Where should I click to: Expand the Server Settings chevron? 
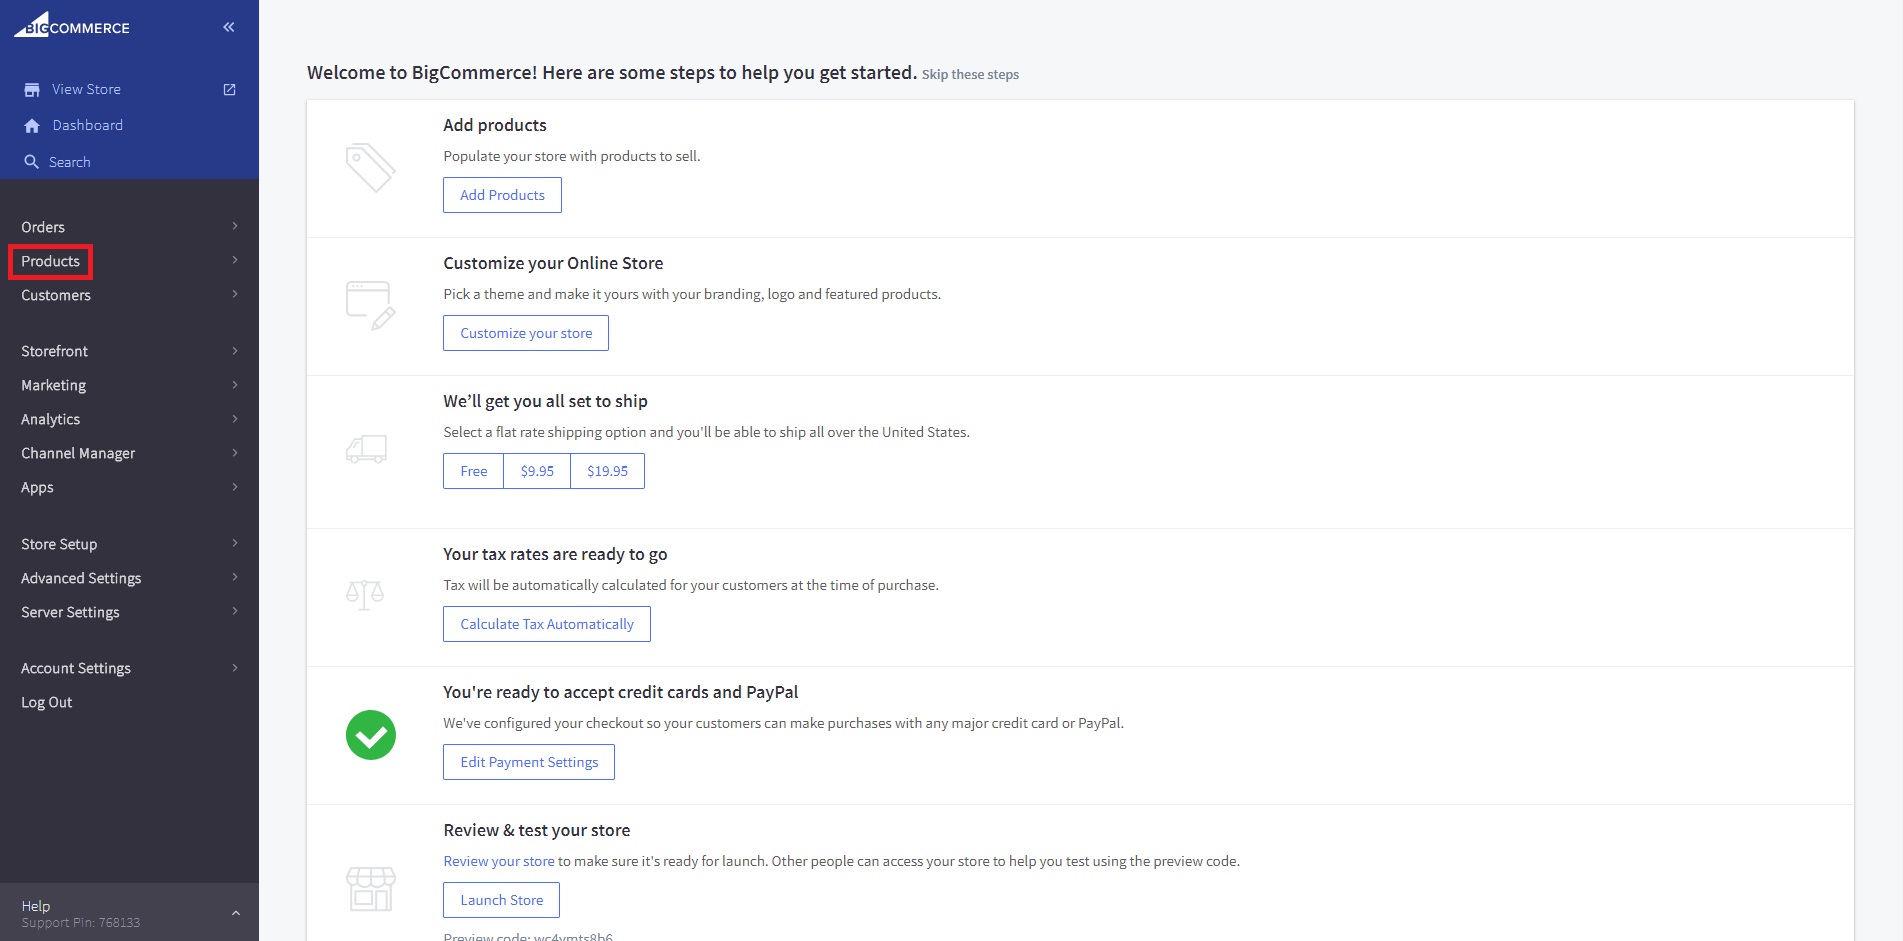click(x=235, y=611)
